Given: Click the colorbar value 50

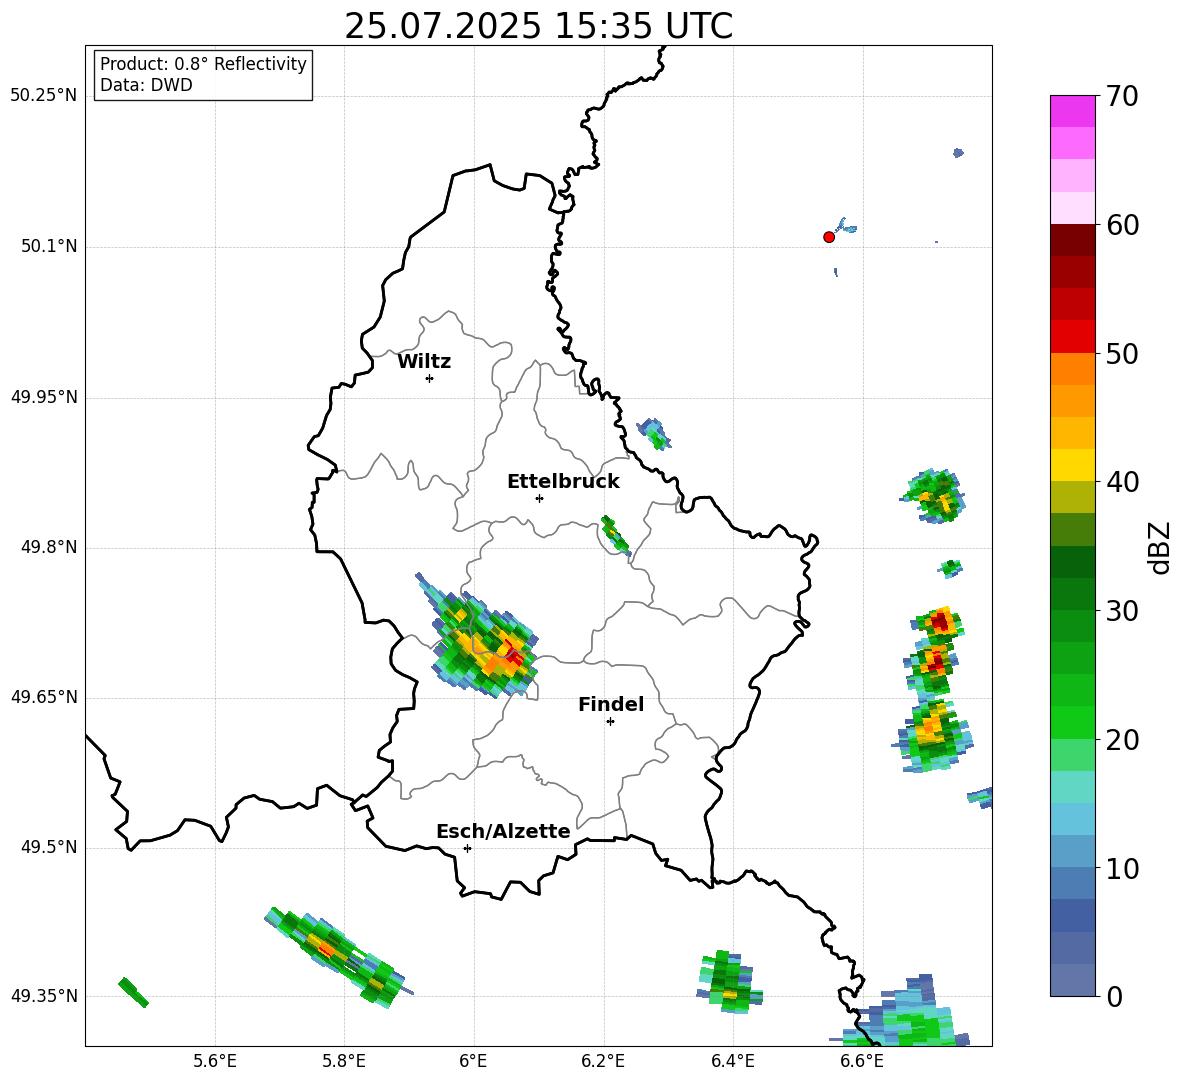Looking at the screenshot, I should [1122, 353].
